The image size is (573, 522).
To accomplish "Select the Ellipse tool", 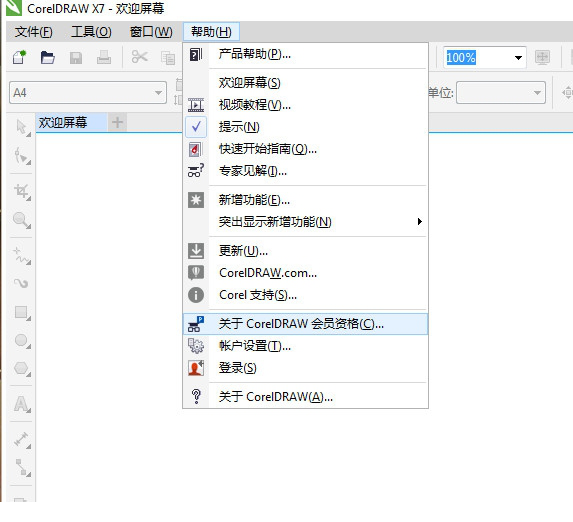I will coord(22,341).
